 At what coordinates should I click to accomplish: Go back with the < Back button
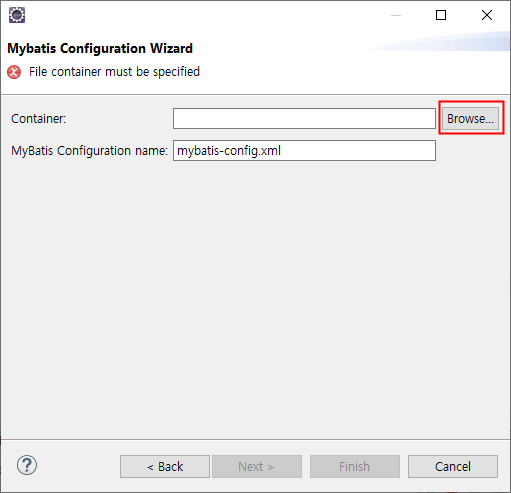coord(165,466)
